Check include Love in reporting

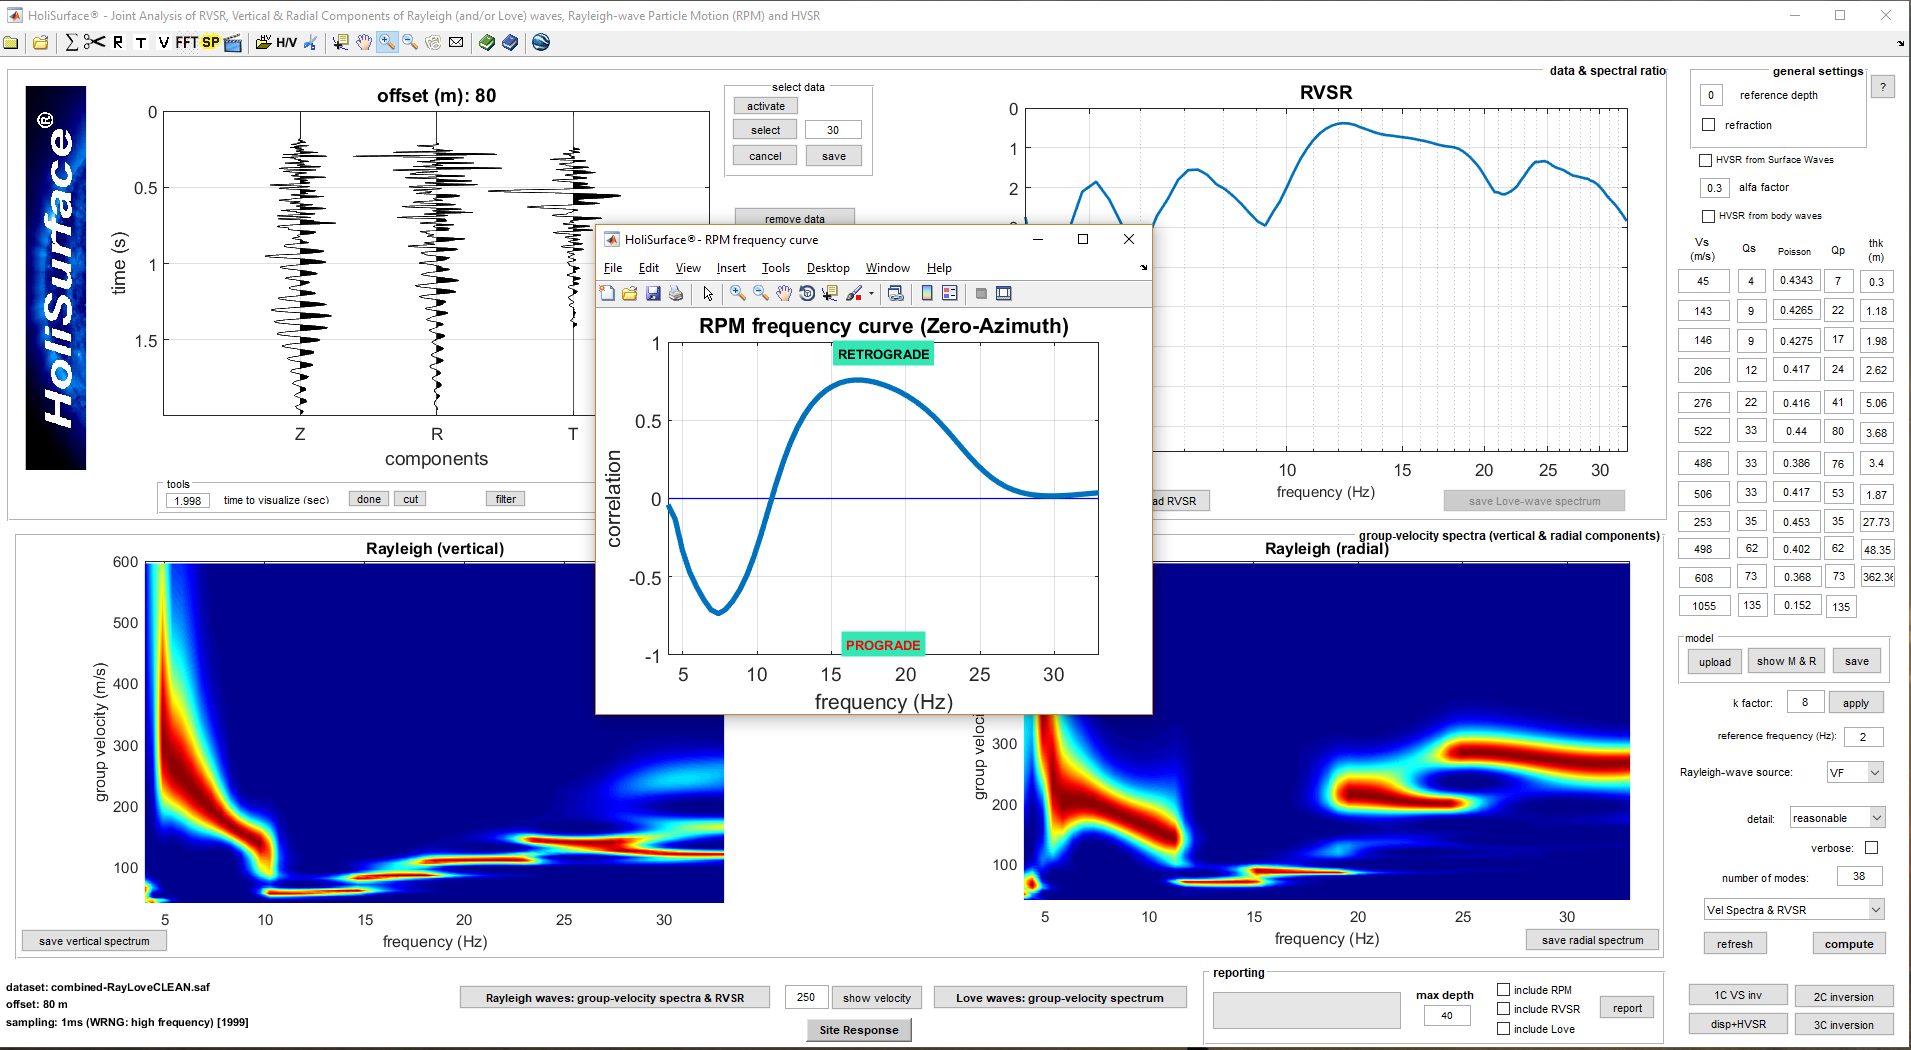(1503, 1029)
